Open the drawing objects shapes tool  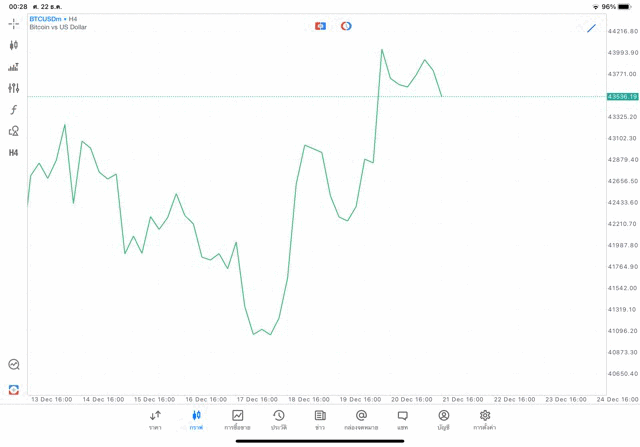13,131
